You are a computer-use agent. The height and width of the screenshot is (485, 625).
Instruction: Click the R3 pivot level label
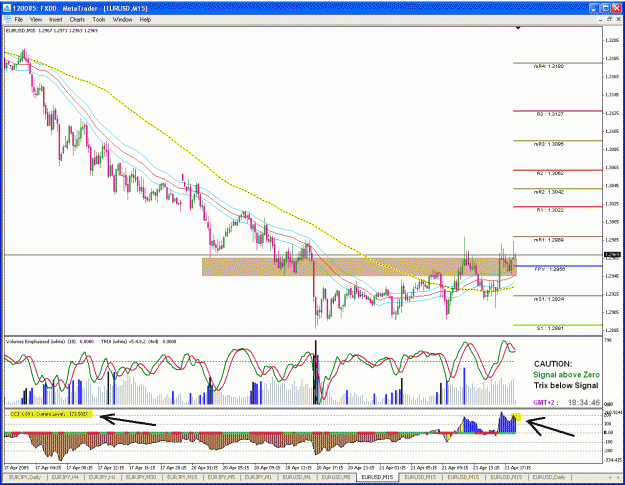coord(550,114)
